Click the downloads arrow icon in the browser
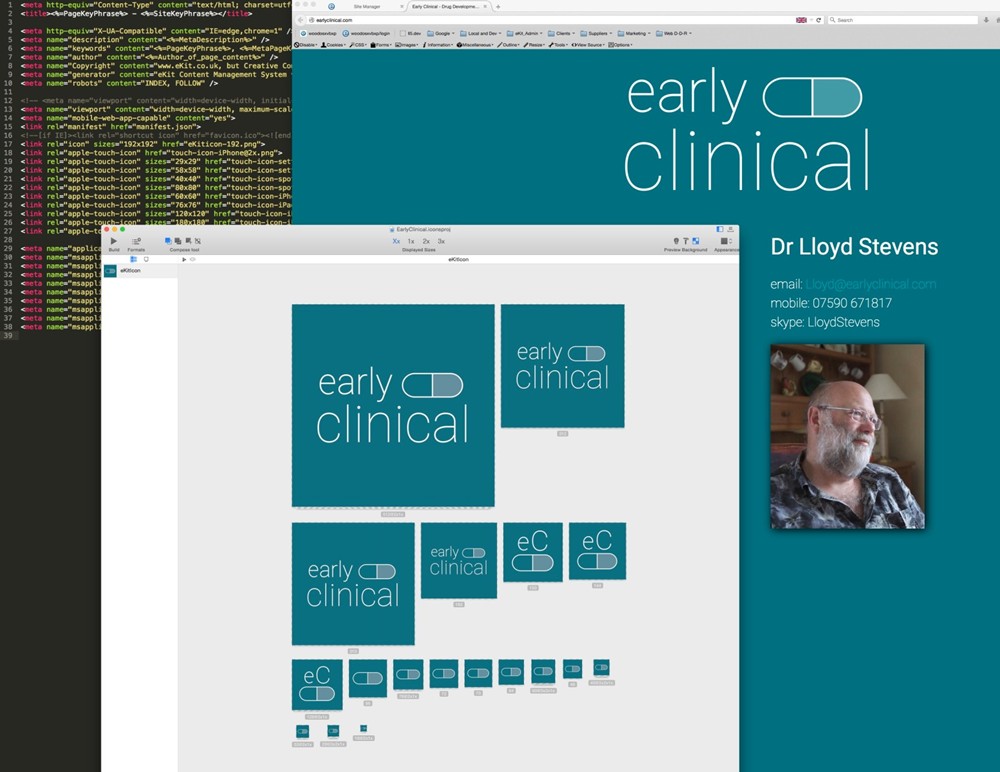 [x=986, y=20]
